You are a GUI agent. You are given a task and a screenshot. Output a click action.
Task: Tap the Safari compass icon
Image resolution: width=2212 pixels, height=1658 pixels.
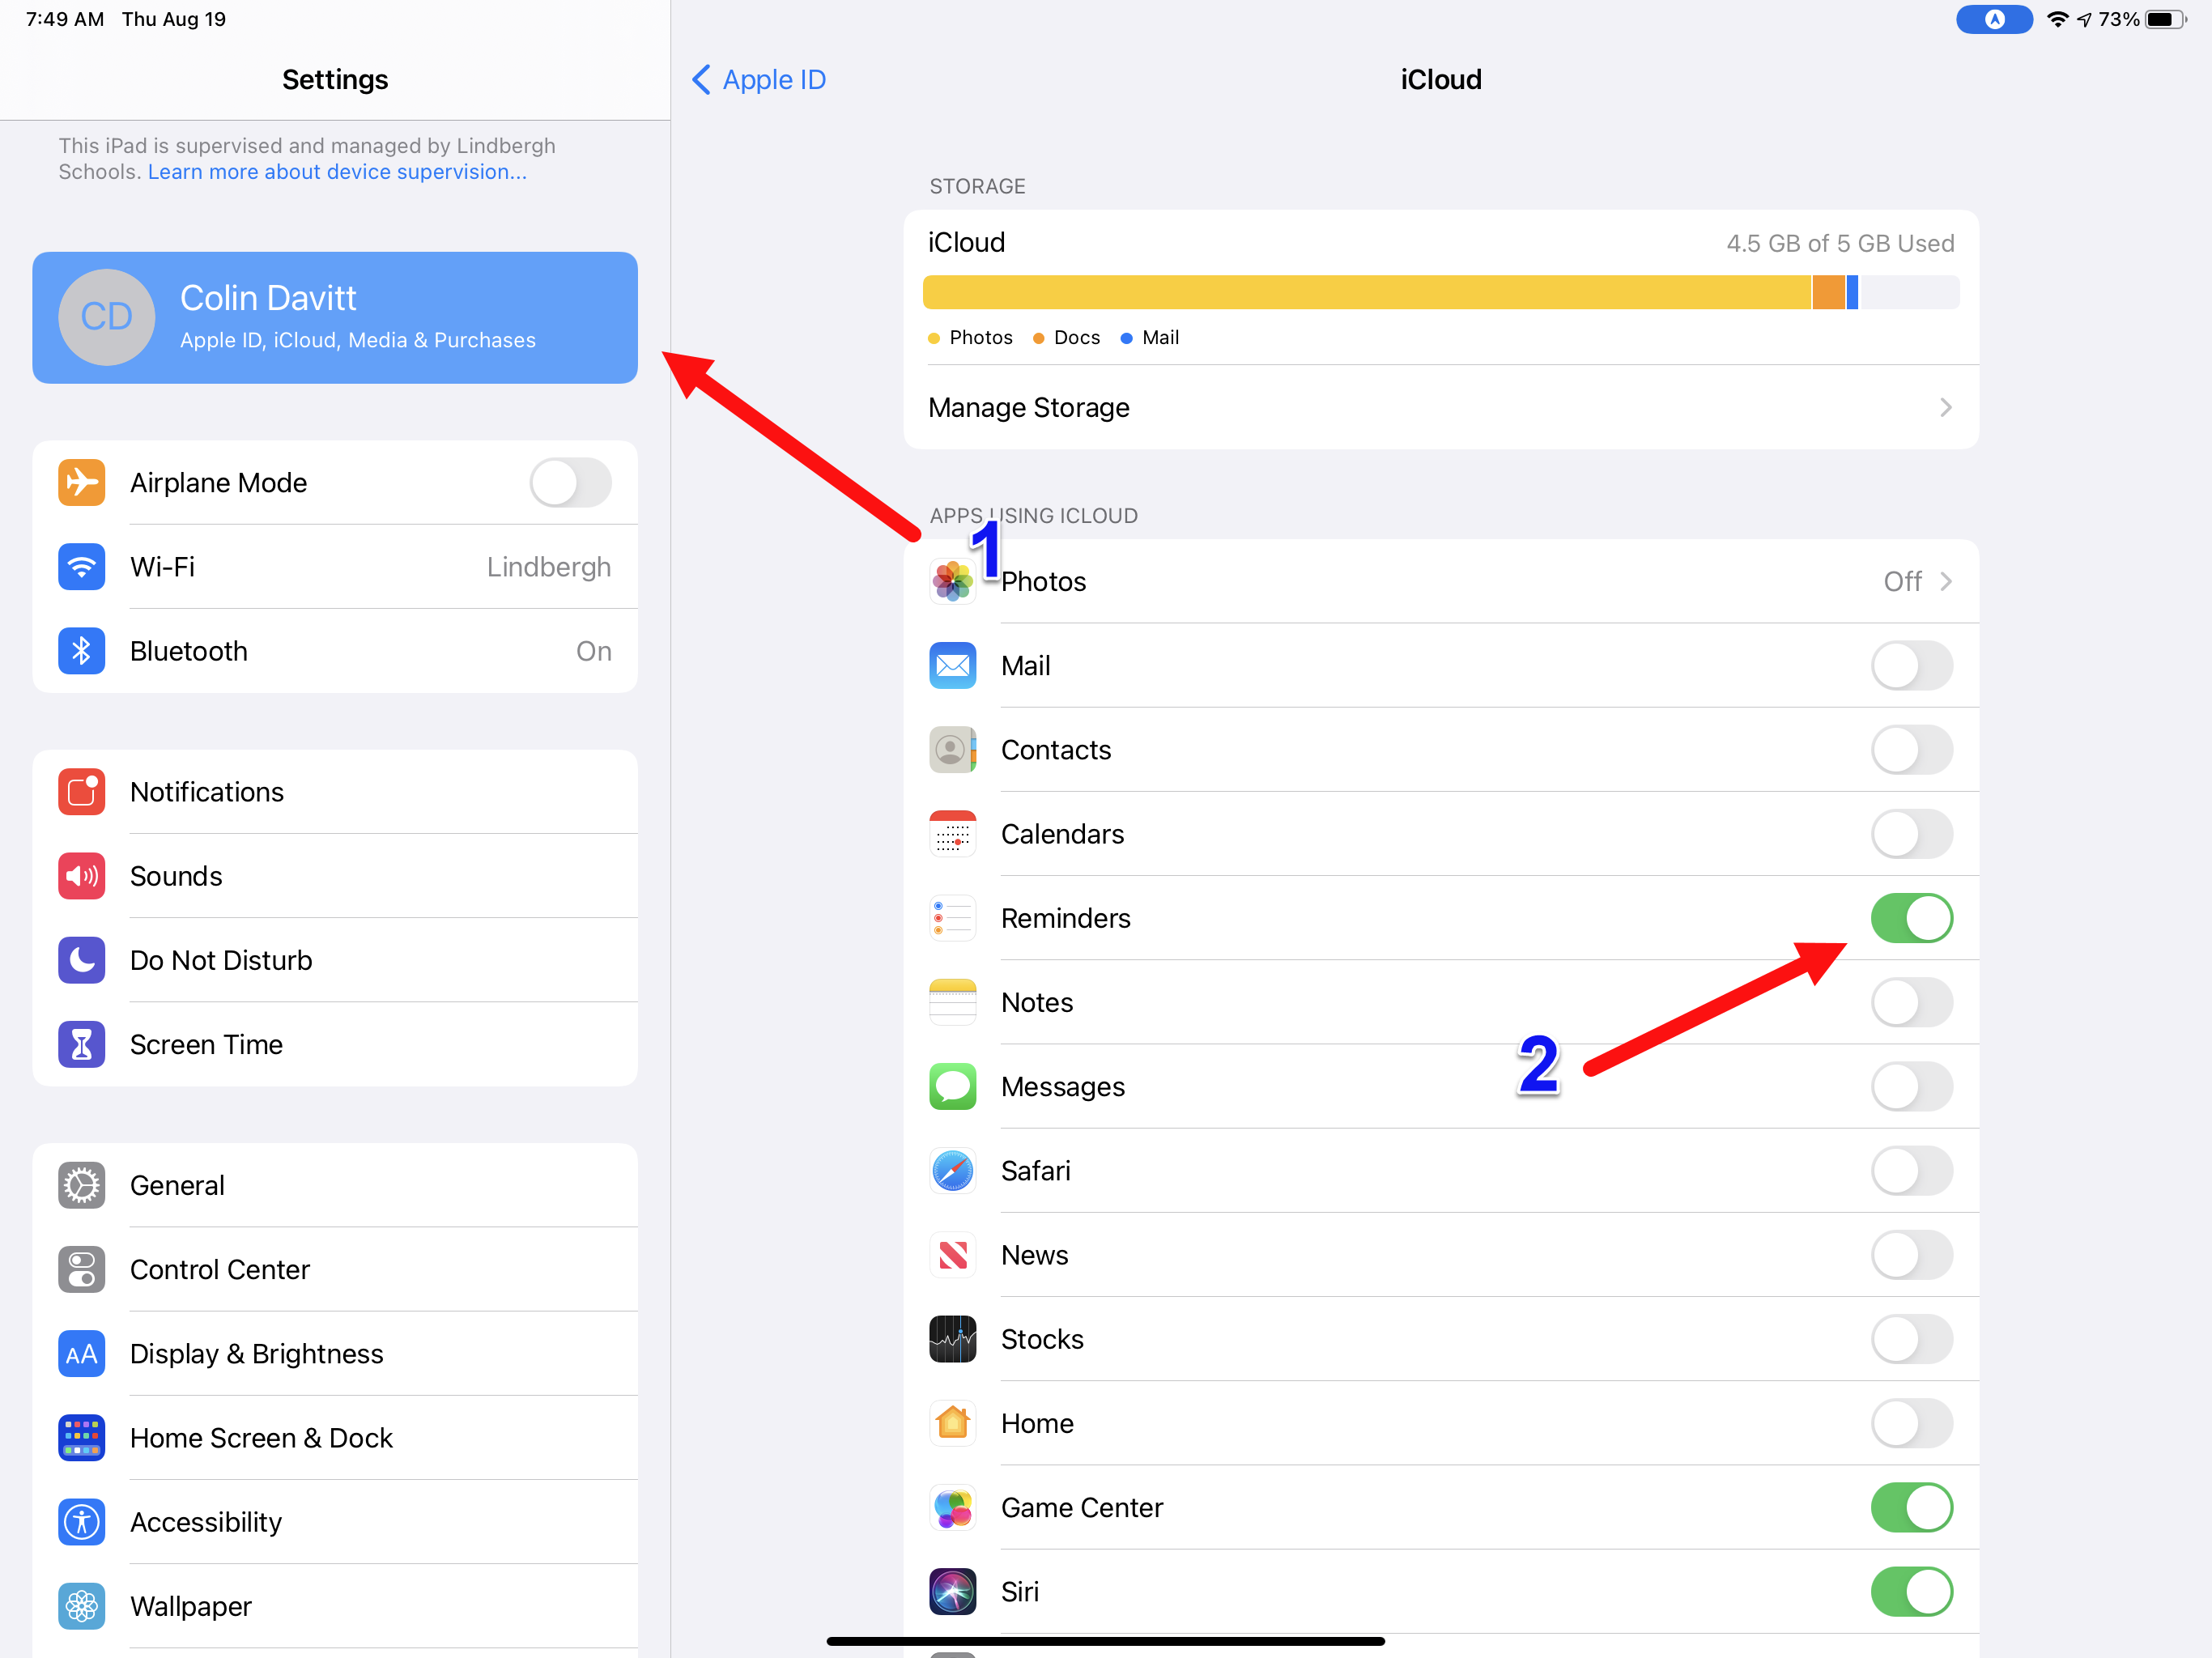[952, 1169]
